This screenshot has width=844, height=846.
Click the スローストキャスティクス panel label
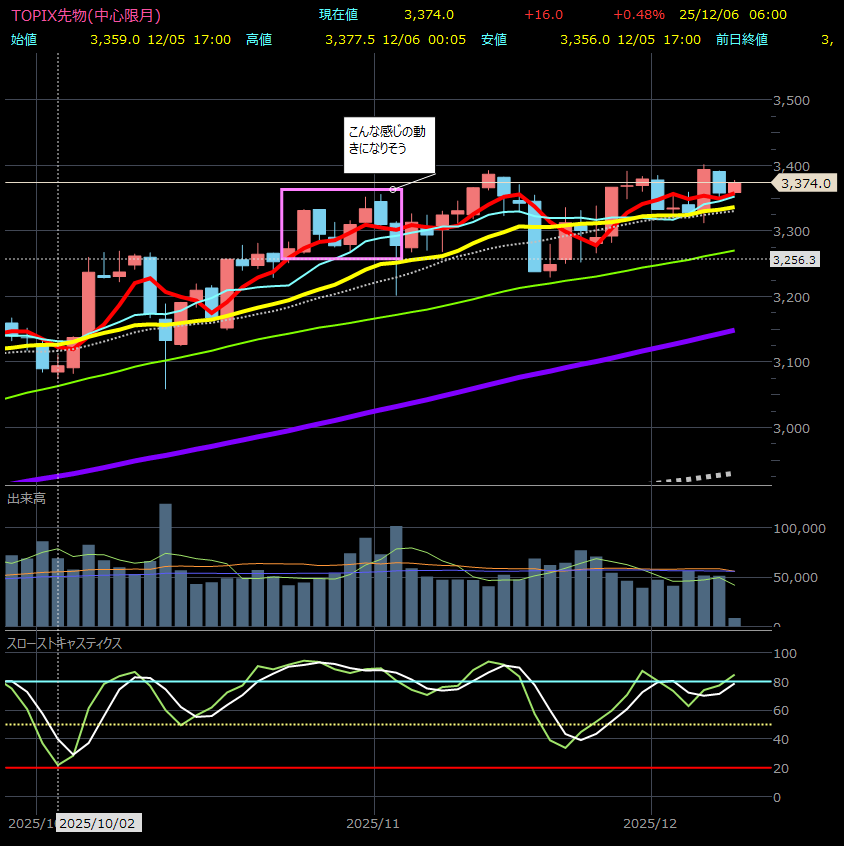click(x=64, y=643)
